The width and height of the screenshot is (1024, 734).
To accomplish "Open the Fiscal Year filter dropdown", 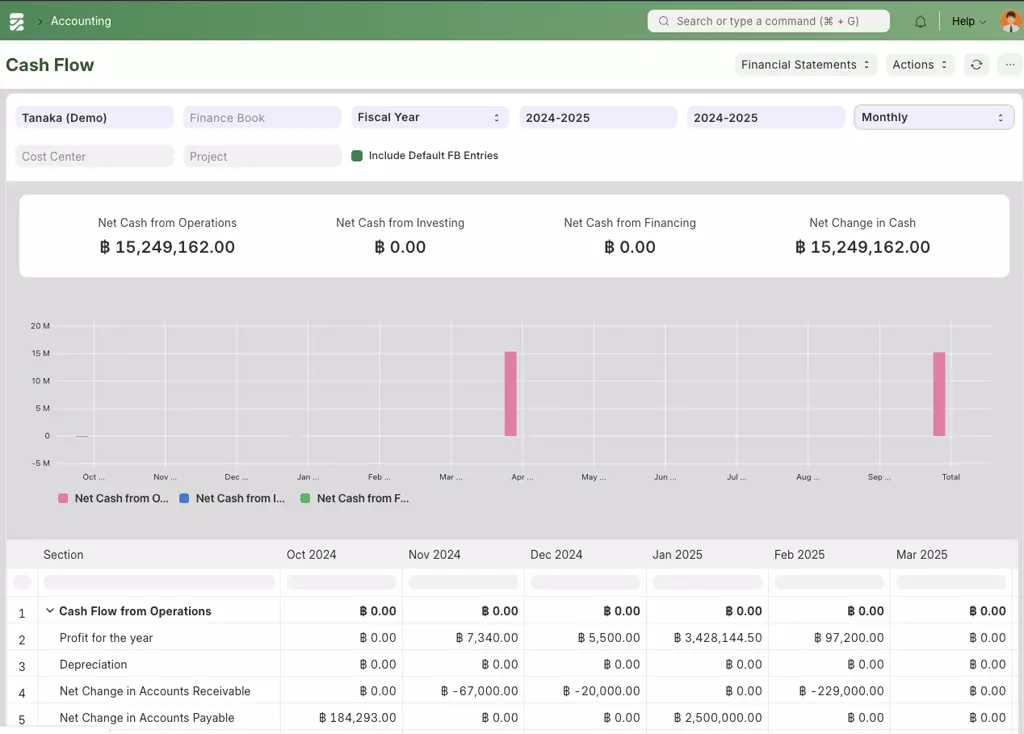I will [x=429, y=118].
